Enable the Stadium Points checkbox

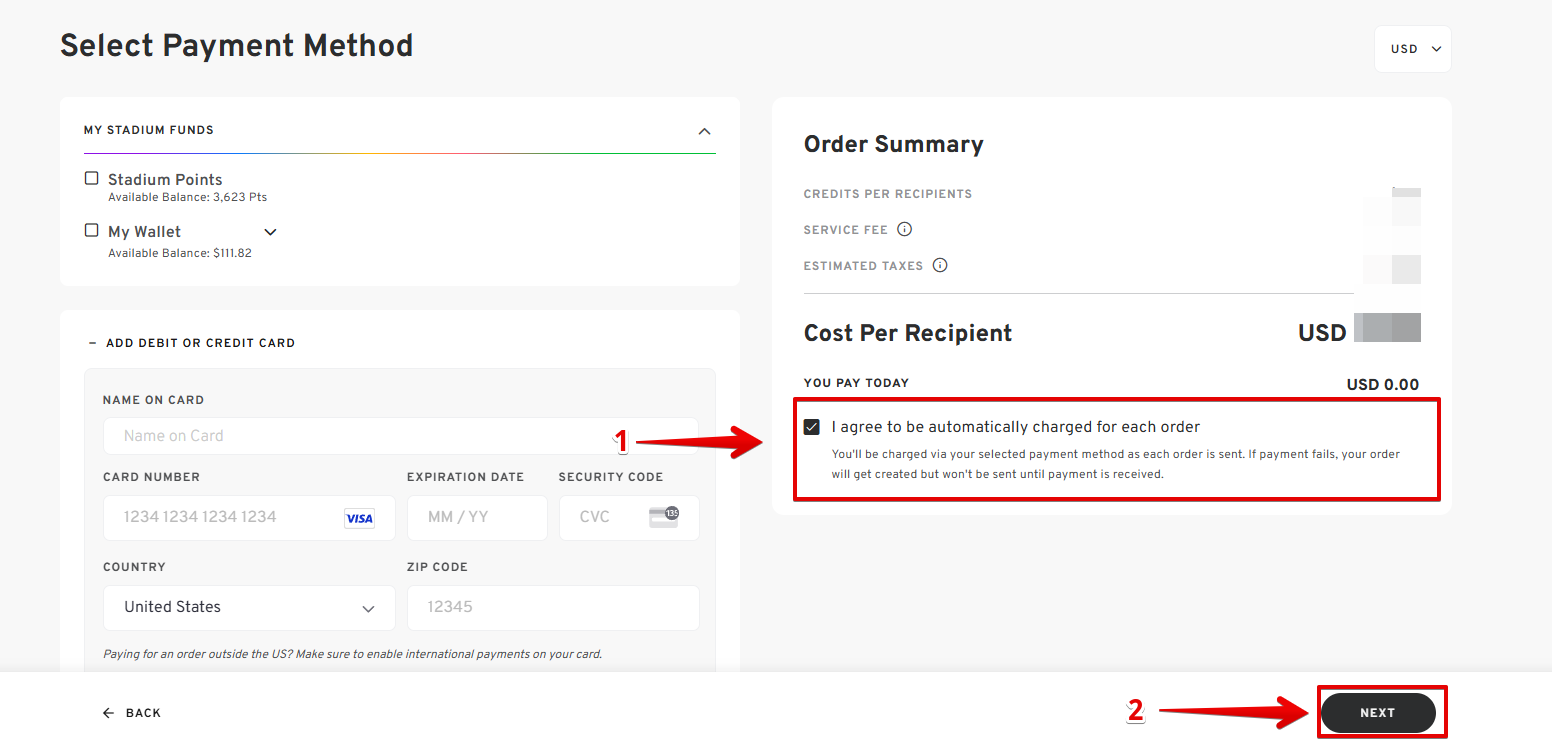pos(92,178)
